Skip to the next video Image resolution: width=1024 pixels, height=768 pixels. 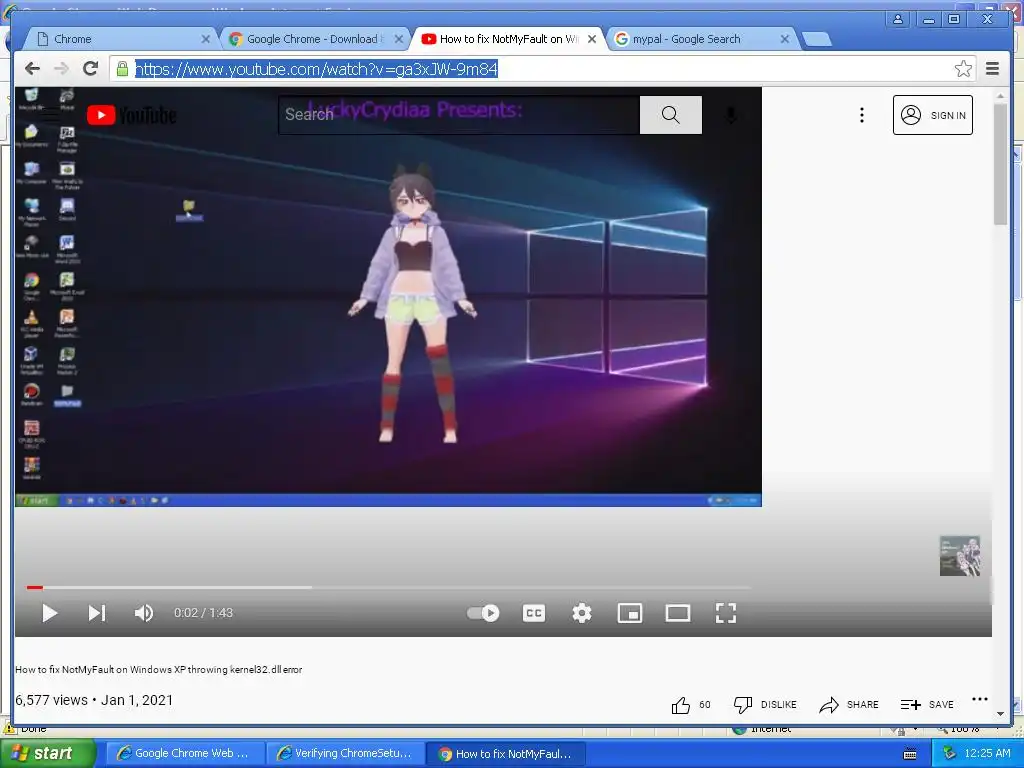point(97,613)
